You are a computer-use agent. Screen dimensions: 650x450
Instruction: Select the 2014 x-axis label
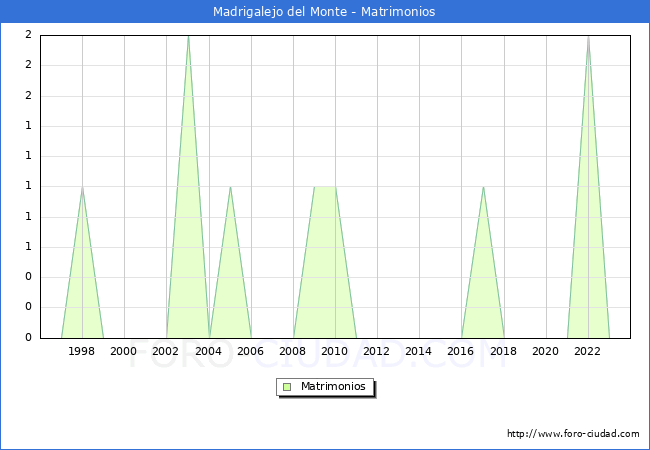tap(419, 351)
